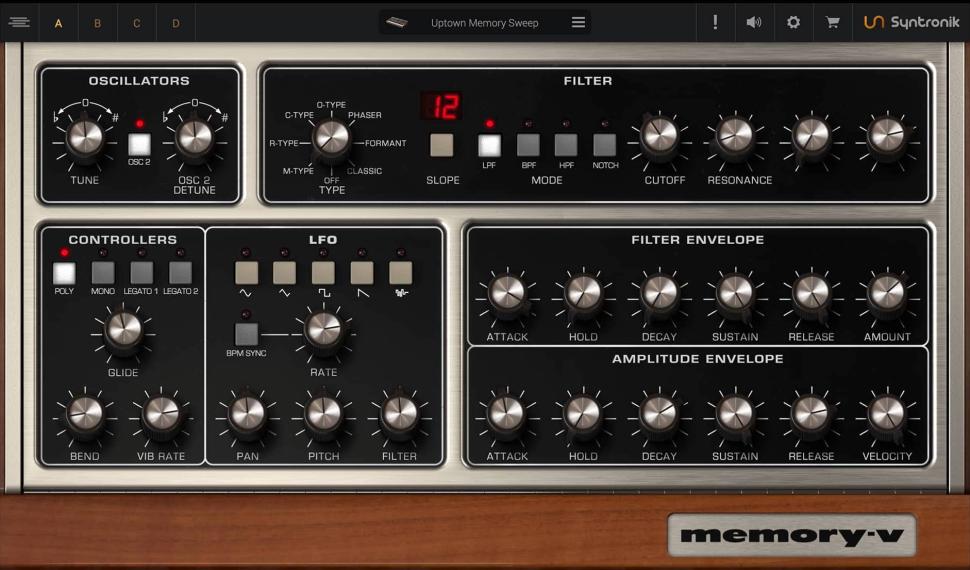
Task: Enable LEGATO 1 mode
Action: [142, 273]
